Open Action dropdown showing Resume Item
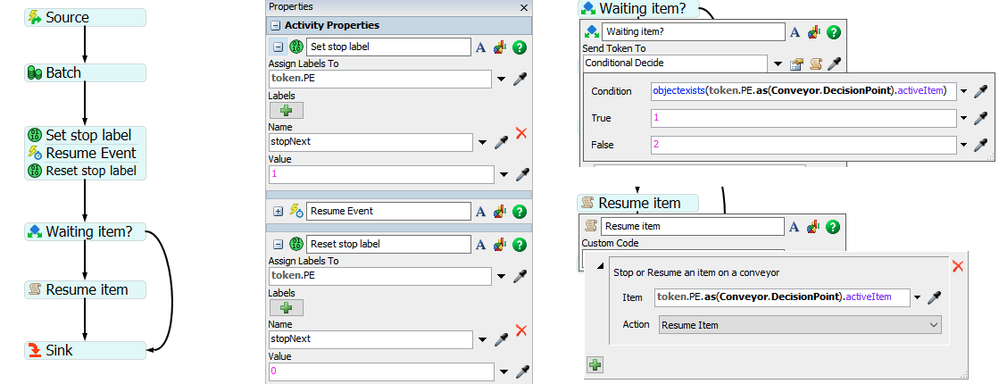 [800, 325]
